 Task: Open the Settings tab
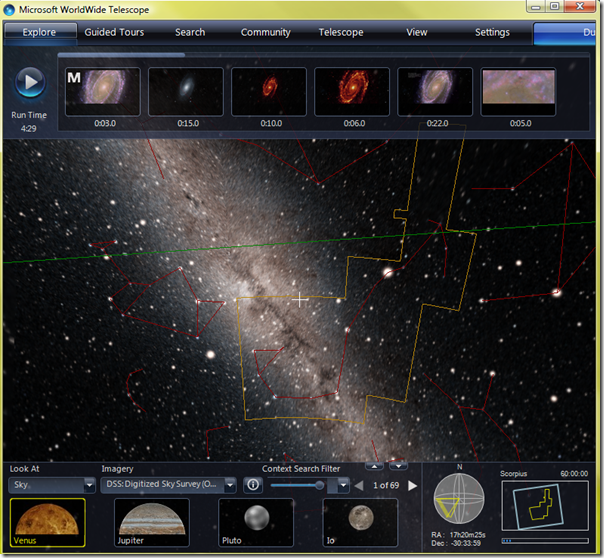(492, 32)
